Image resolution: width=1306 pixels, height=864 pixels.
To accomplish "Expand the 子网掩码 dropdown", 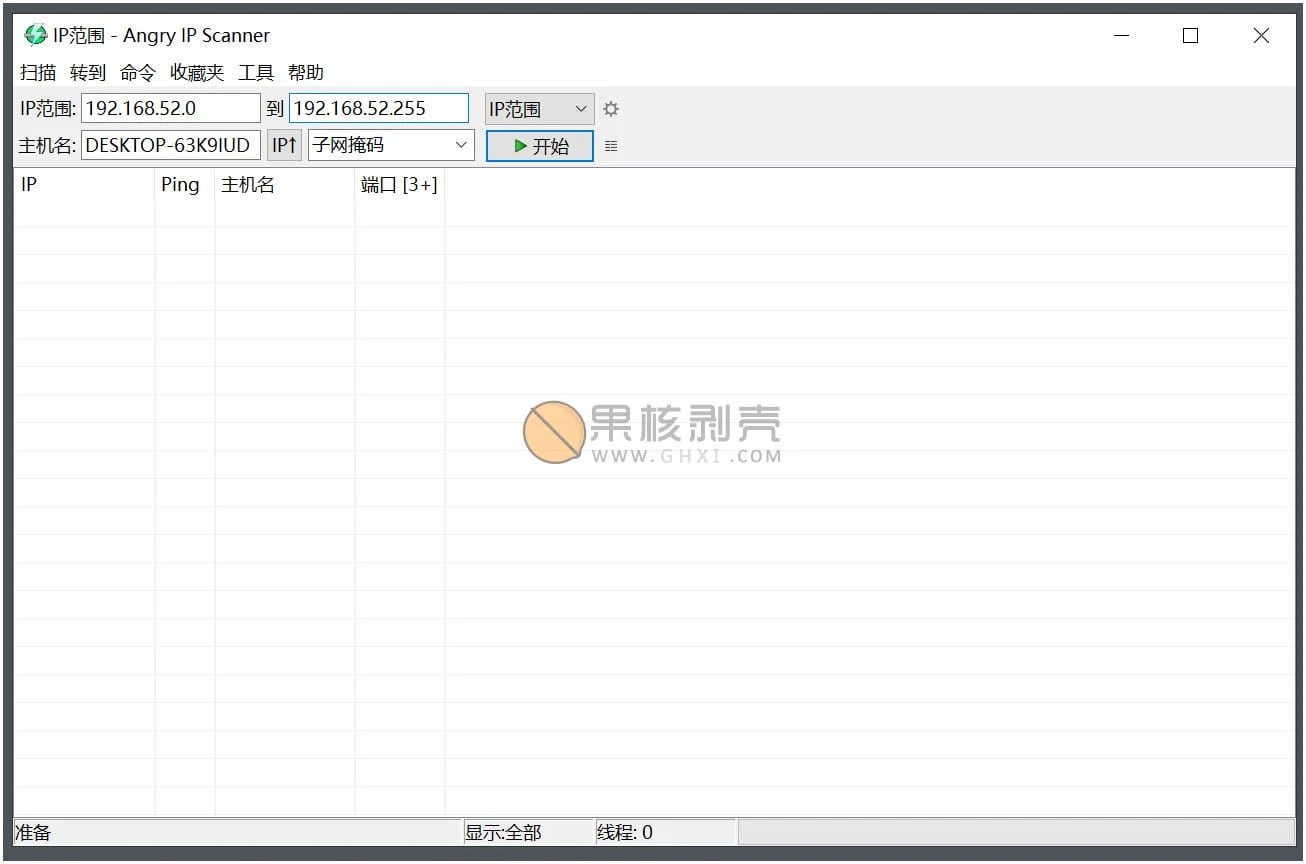I will click(x=391, y=145).
